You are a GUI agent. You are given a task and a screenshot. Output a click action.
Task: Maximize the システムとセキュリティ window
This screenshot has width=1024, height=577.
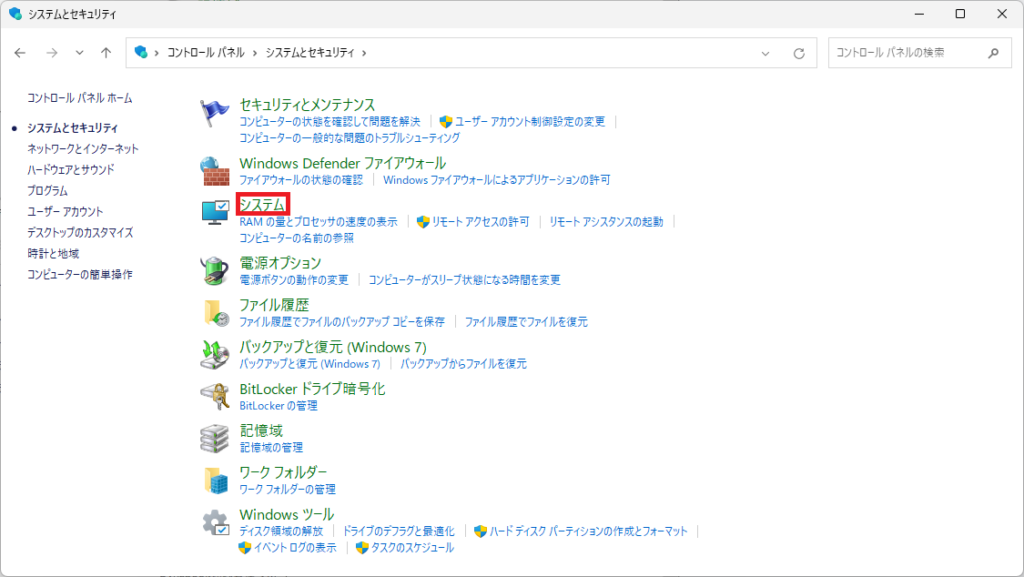tap(960, 14)
